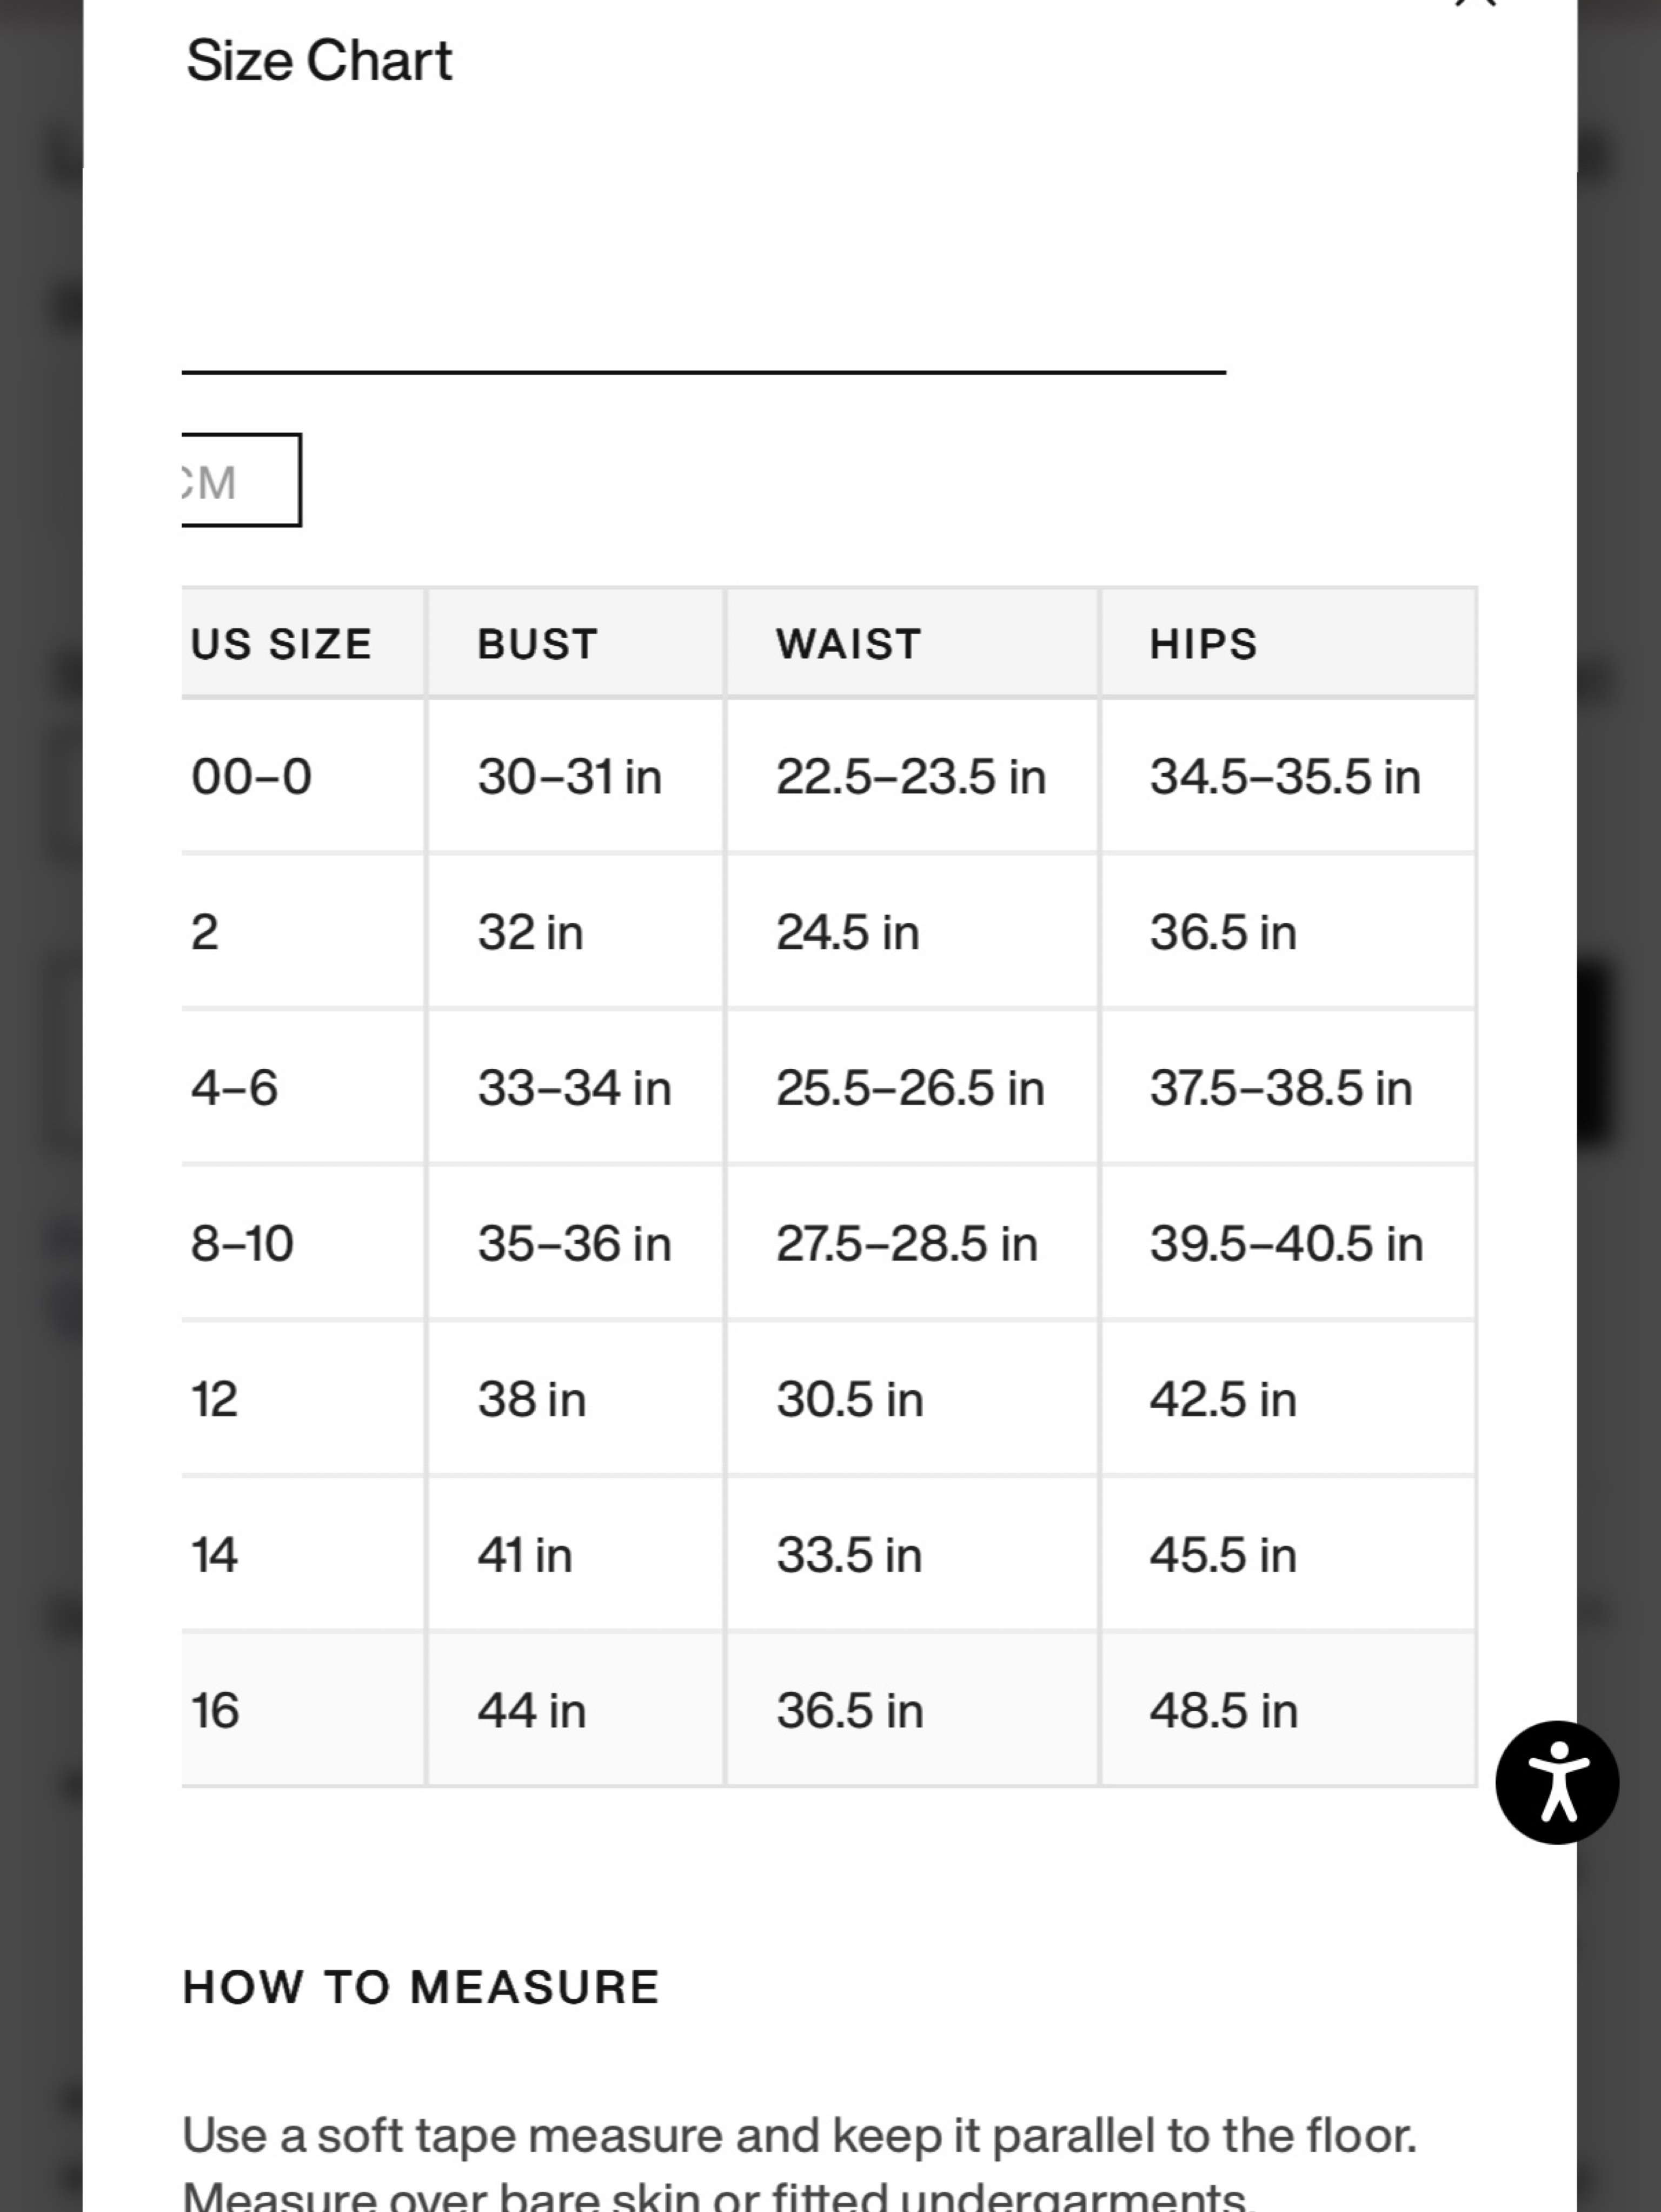Switch measurement units to CM

click(x=240, y=481)
